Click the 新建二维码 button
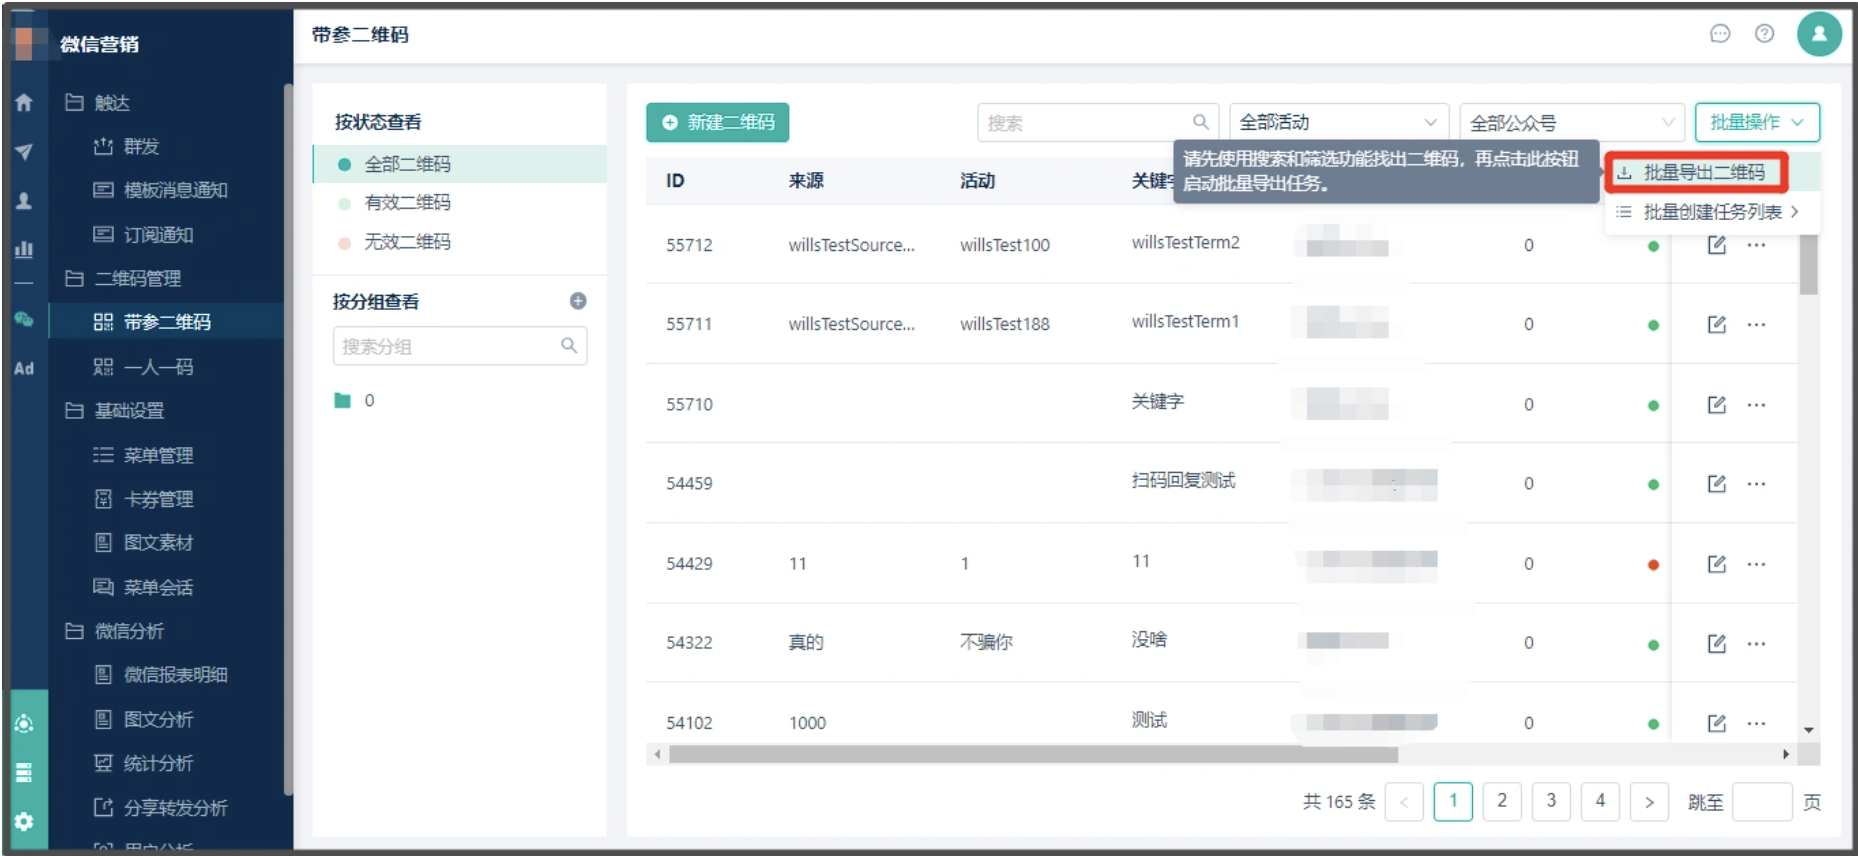The height and width of the screenshot is (856, 1858). pos(717,122)
